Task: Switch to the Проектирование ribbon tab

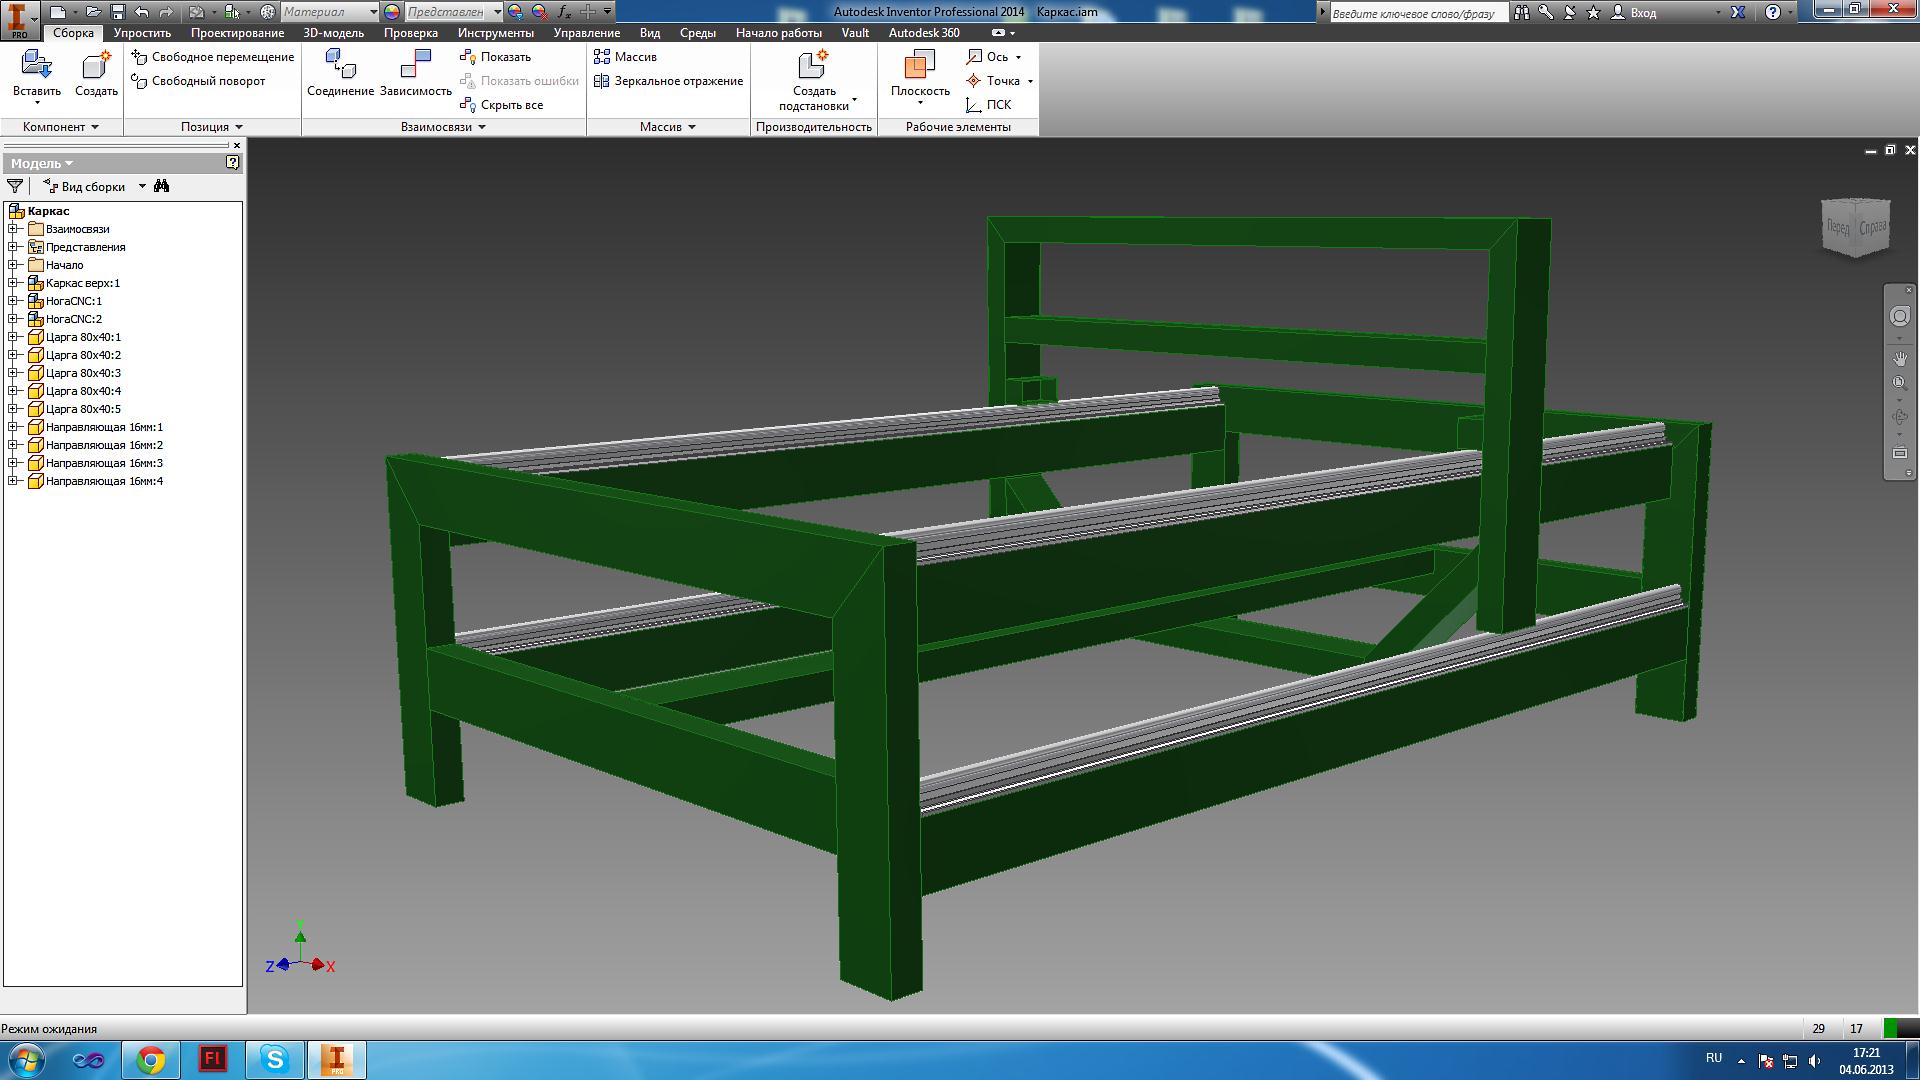Action: (x=237, y=33)
